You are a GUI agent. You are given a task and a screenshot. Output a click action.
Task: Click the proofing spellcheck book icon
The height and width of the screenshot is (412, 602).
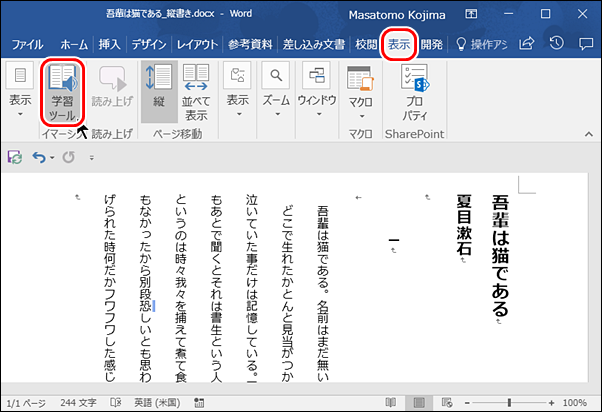click(x=116, y=403)
